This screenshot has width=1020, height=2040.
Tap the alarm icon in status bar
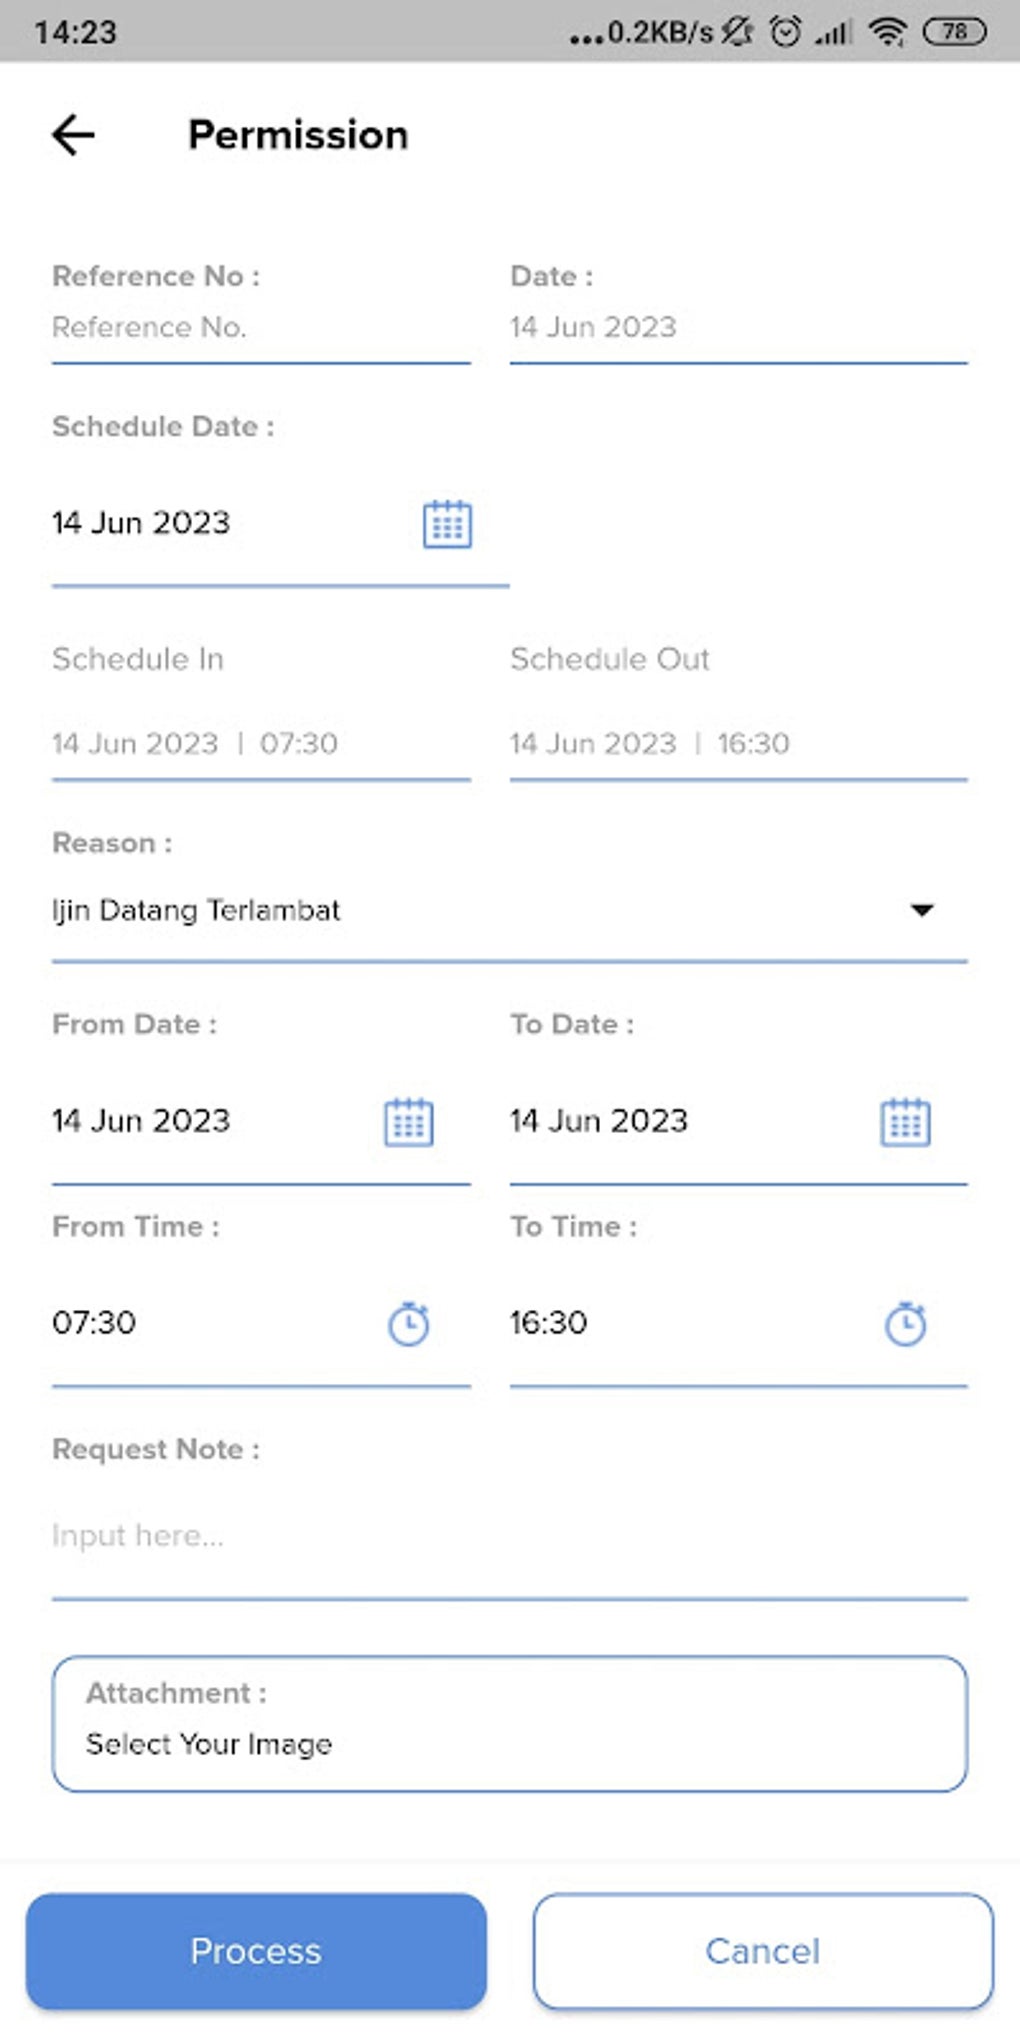[785, 32]
